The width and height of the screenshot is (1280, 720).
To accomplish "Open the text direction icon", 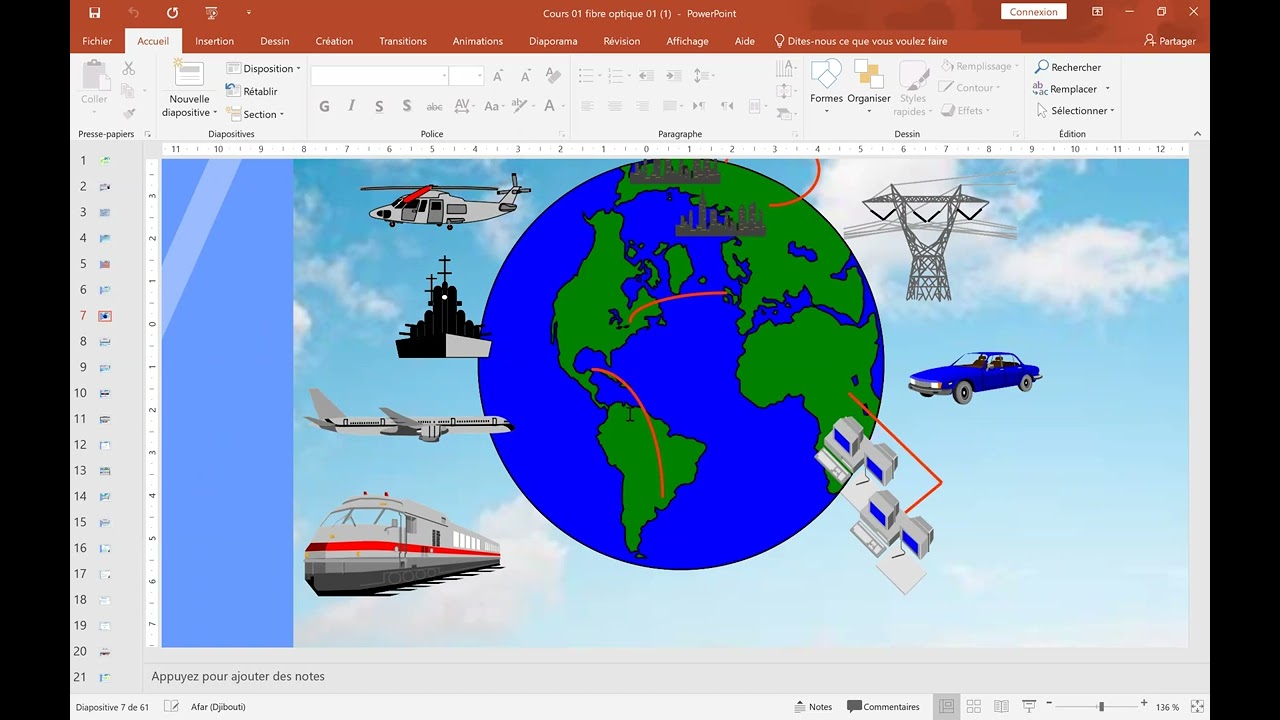I will (x=785, y=68).
